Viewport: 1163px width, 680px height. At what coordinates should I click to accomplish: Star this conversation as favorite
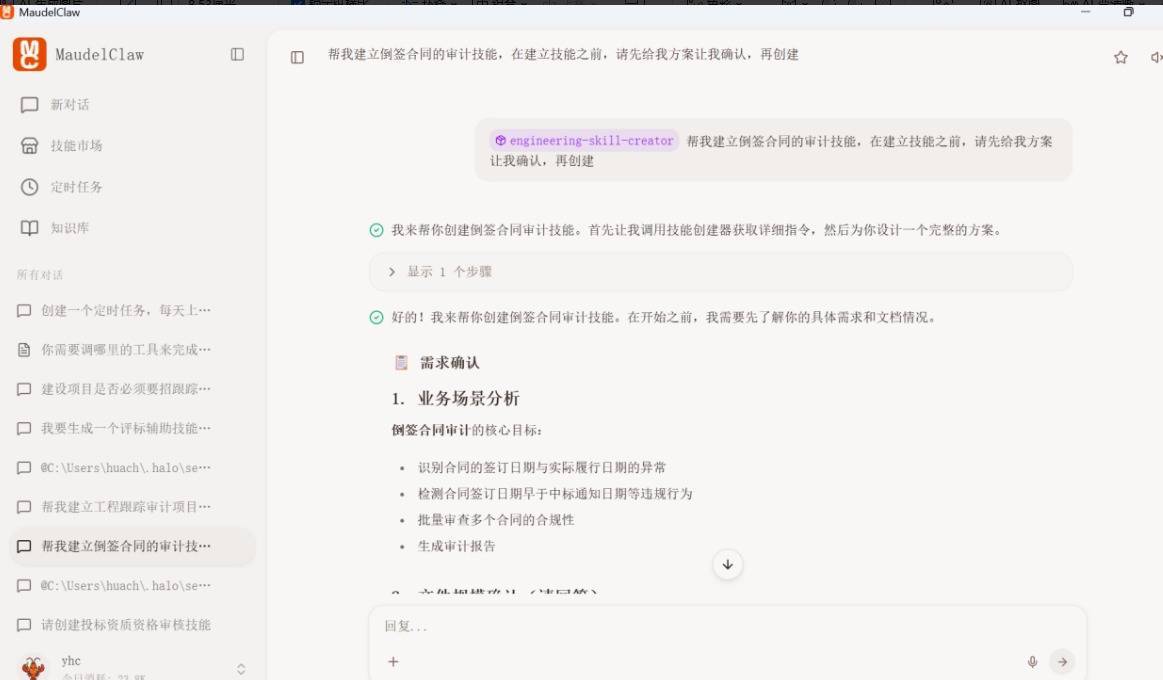coord(1120,58)
